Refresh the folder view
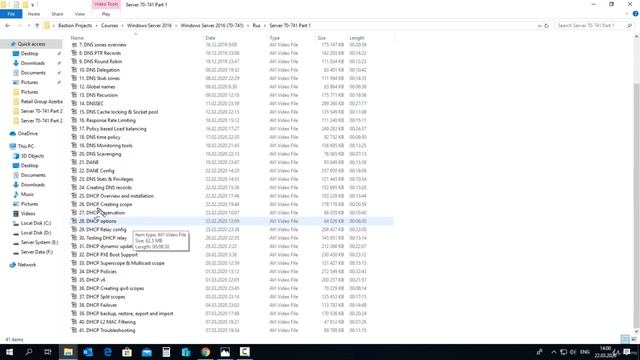This screenshot has height=360, width=640. tap(547, 25)
